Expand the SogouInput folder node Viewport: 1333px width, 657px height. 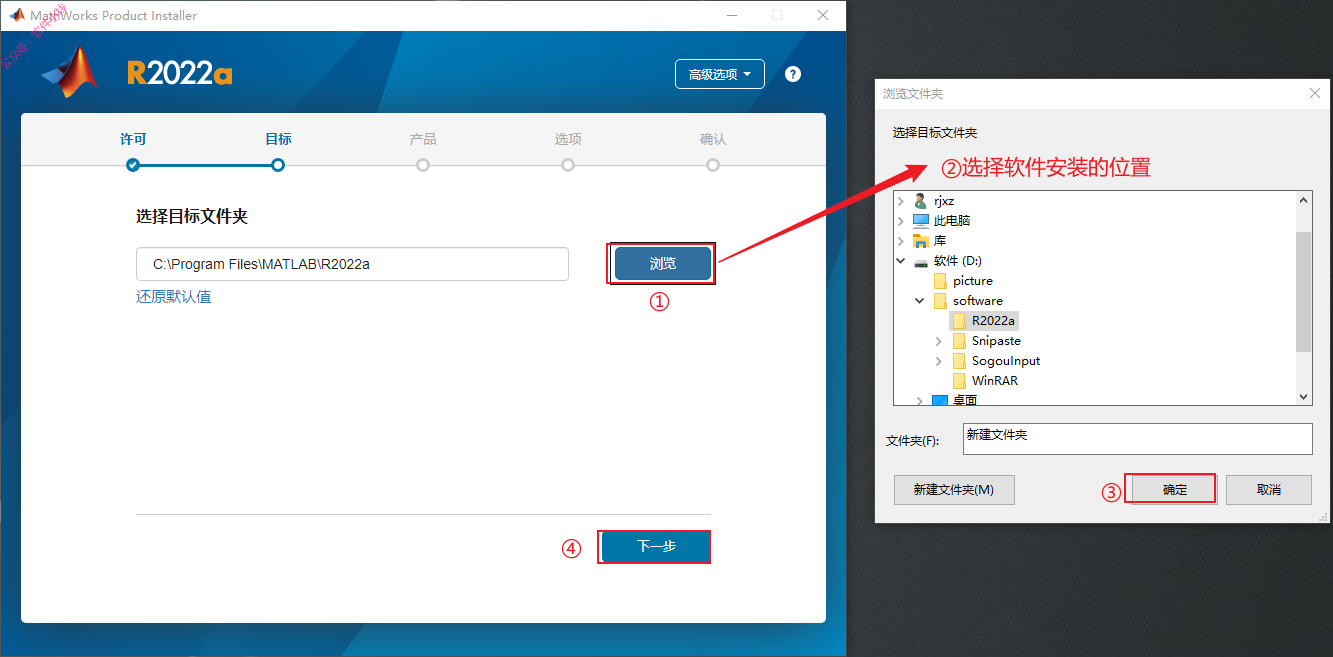pyautogui.click(x=939, y=361)
